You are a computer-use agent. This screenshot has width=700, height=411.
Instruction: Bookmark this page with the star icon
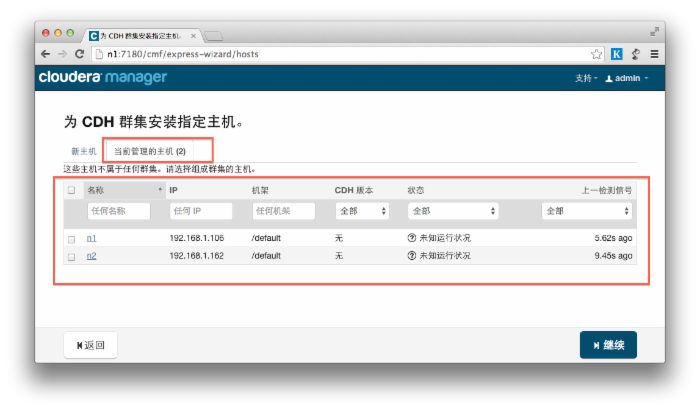pyautogui.click(x=597, y=54)
